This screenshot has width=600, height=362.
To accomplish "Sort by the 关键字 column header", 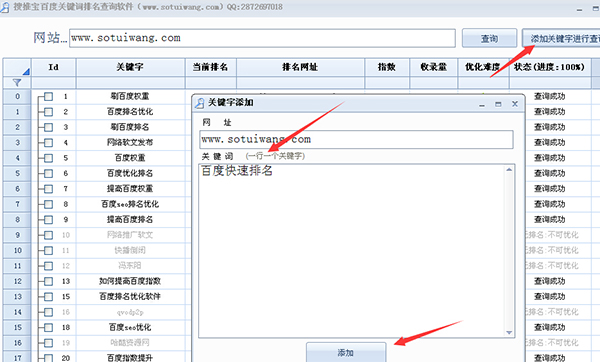I will click(130, 67).
